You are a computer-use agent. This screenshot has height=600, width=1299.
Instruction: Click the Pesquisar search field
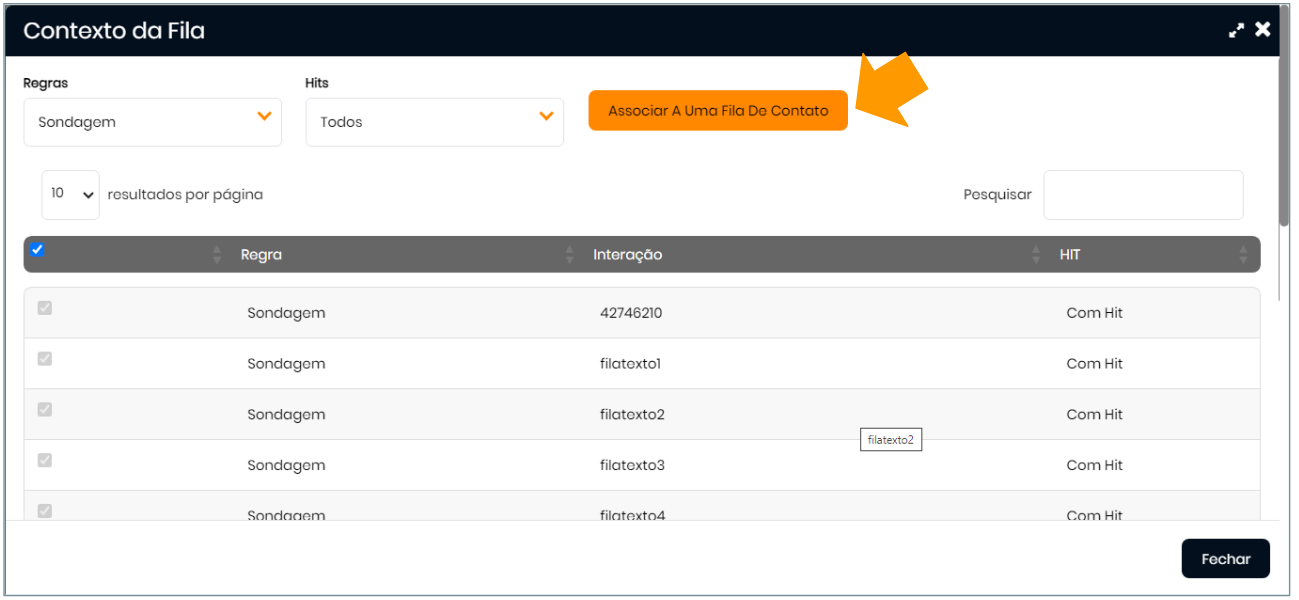pyautogui.click(x=1143, y=195)
